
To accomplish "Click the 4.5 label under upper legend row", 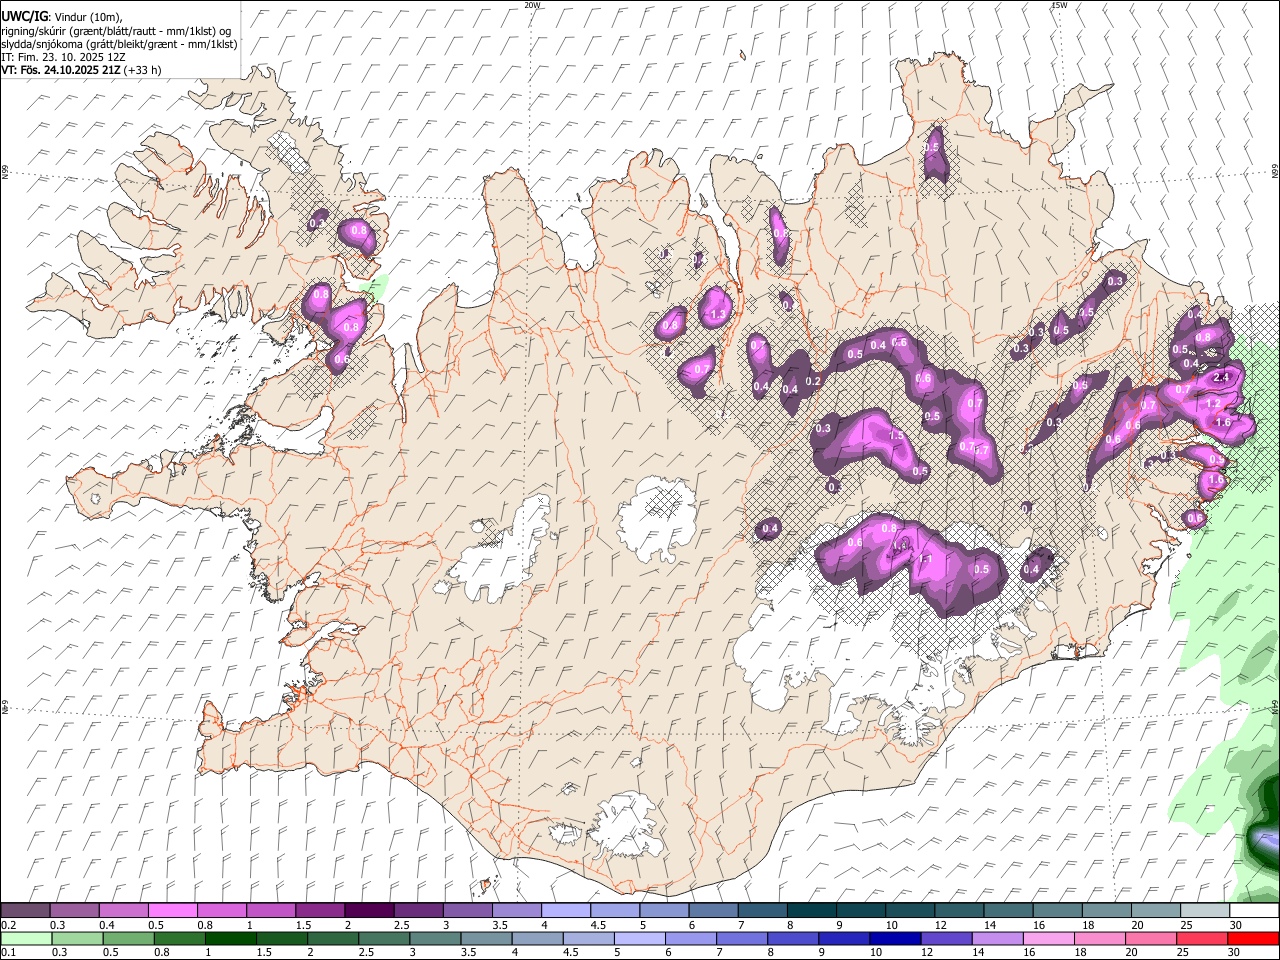I will [598, 925].
